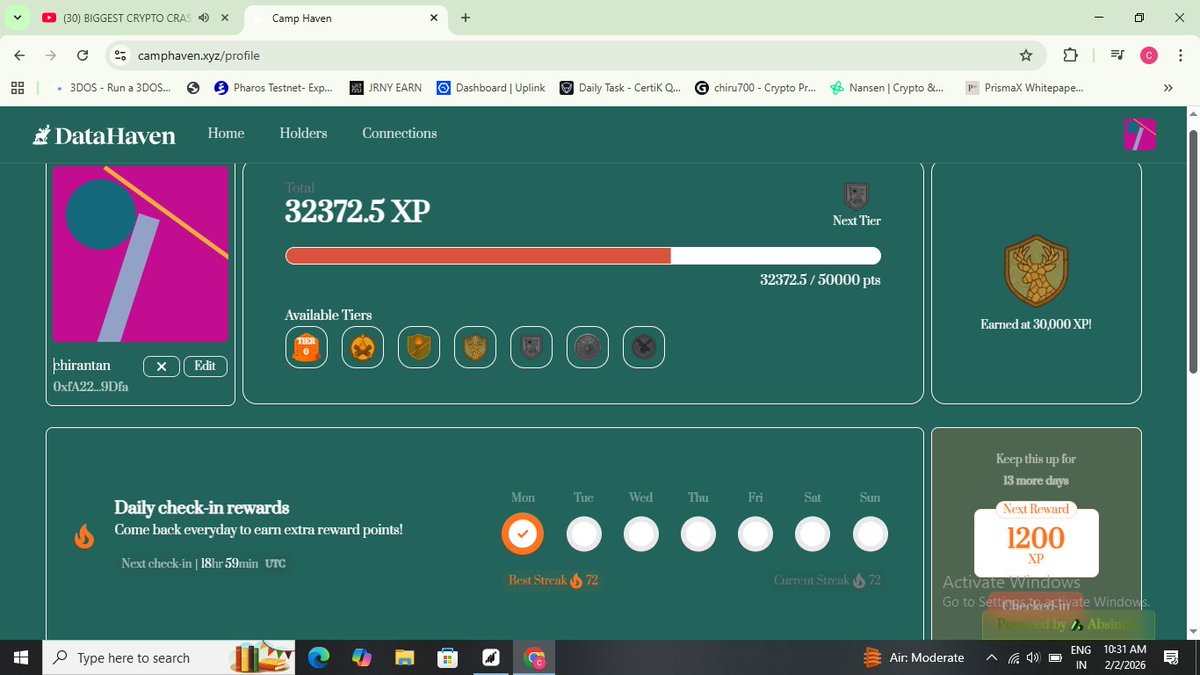Click the DataHaven logo
This screenshot has height=675, width=1200.
tap(104, 135)
